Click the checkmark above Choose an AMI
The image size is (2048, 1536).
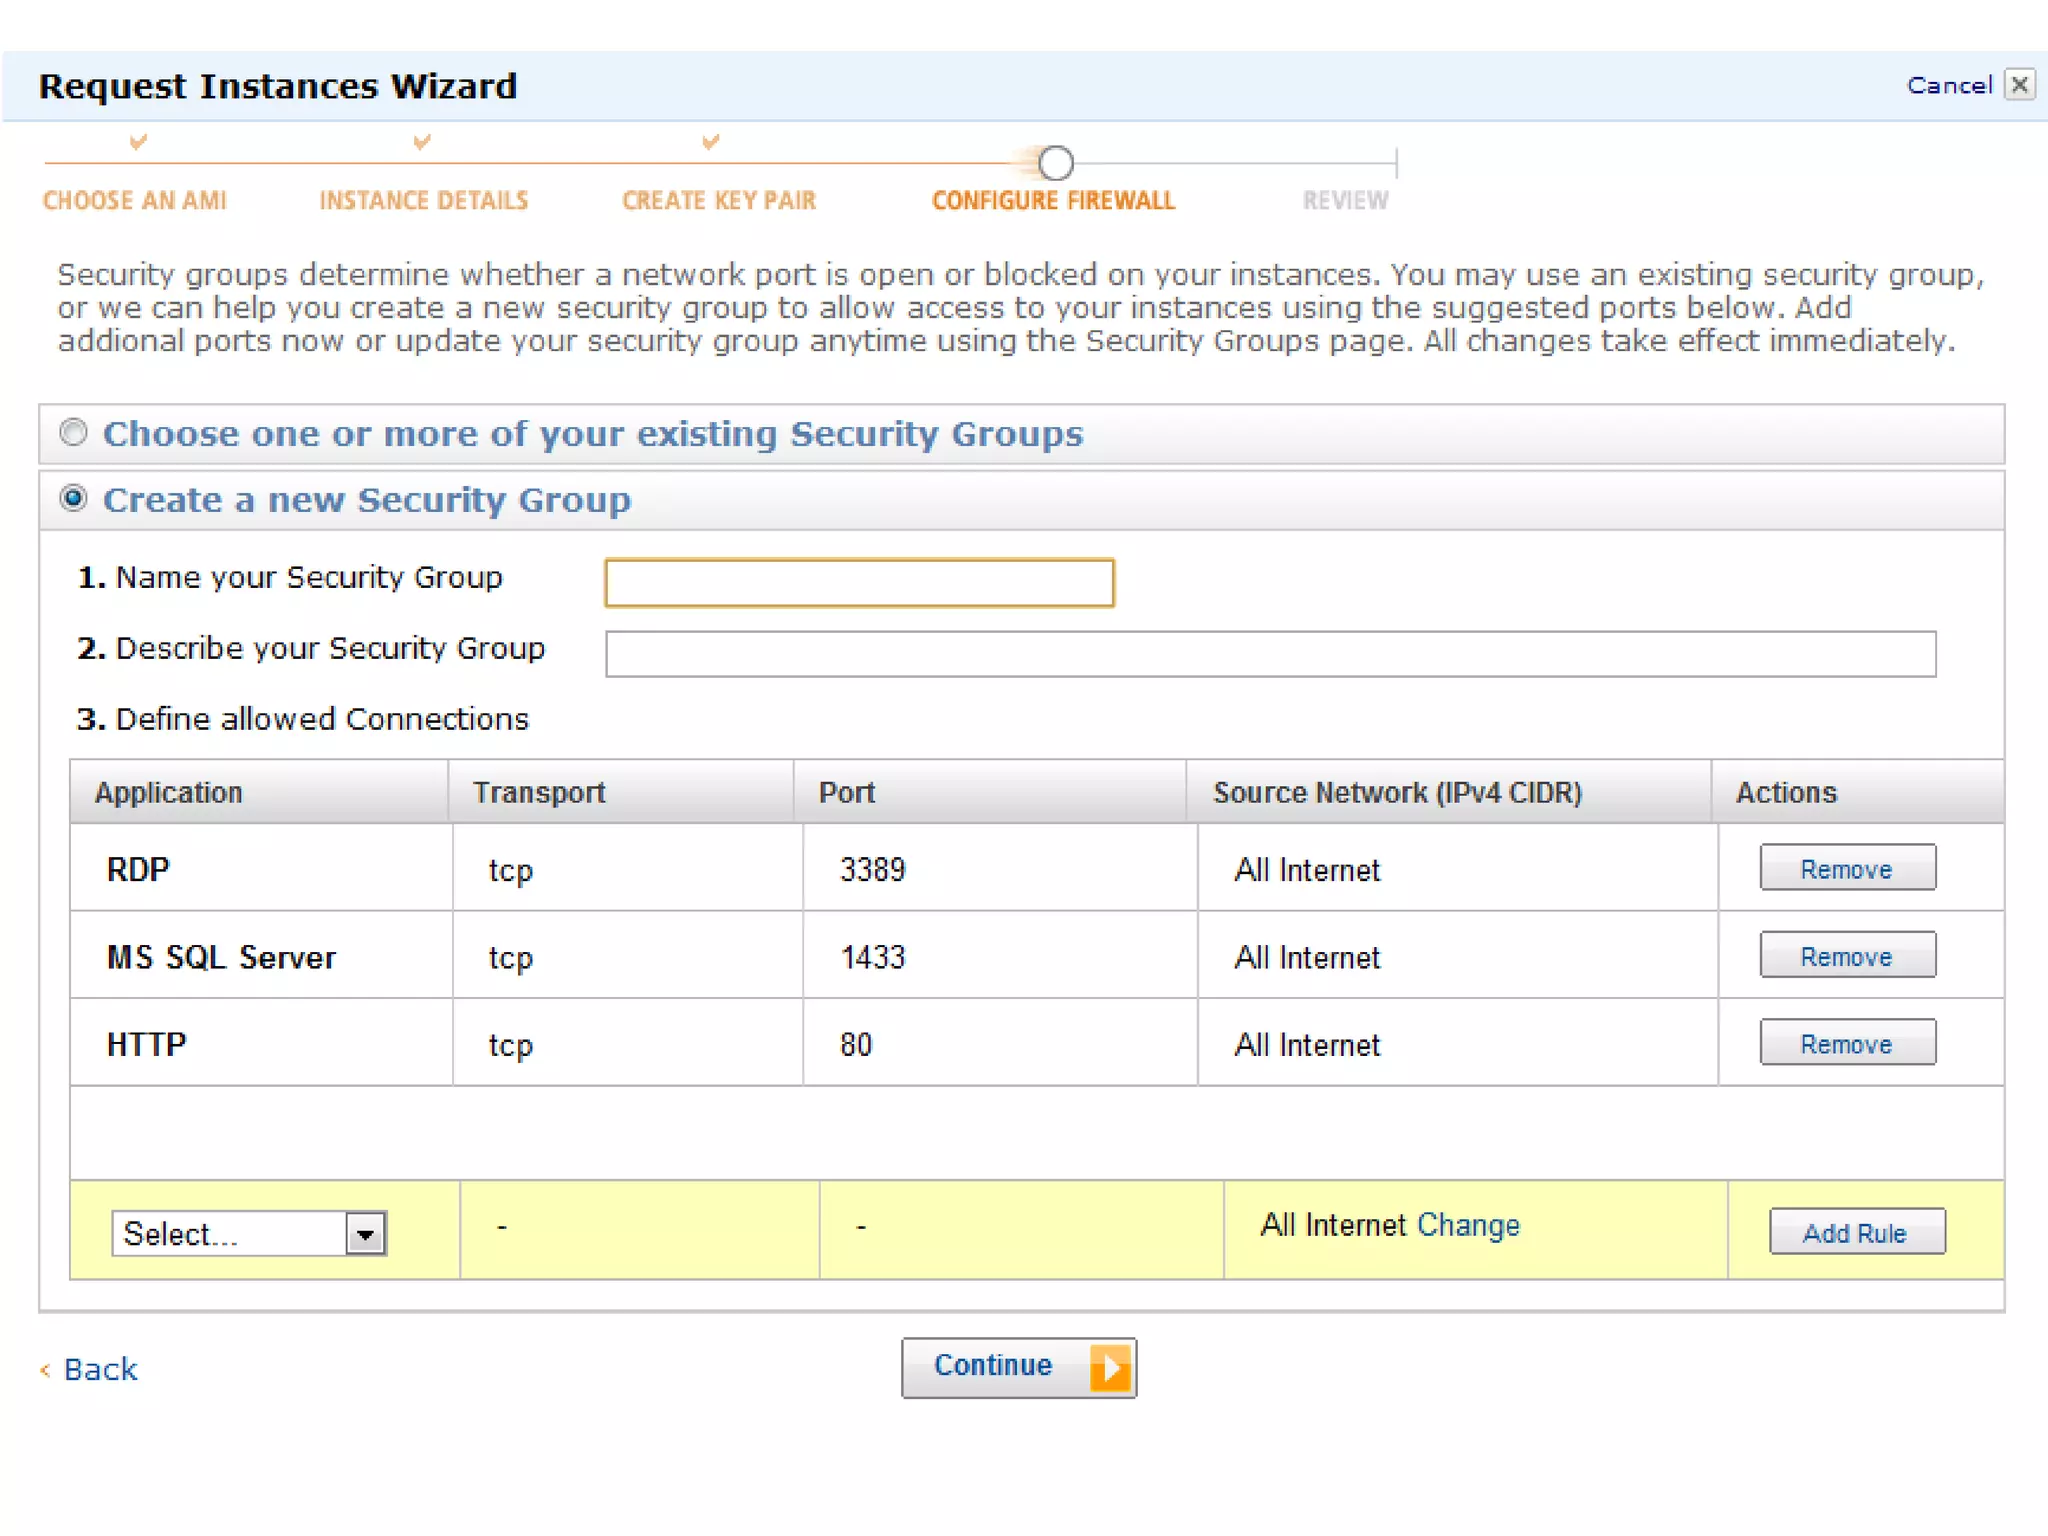138,142
